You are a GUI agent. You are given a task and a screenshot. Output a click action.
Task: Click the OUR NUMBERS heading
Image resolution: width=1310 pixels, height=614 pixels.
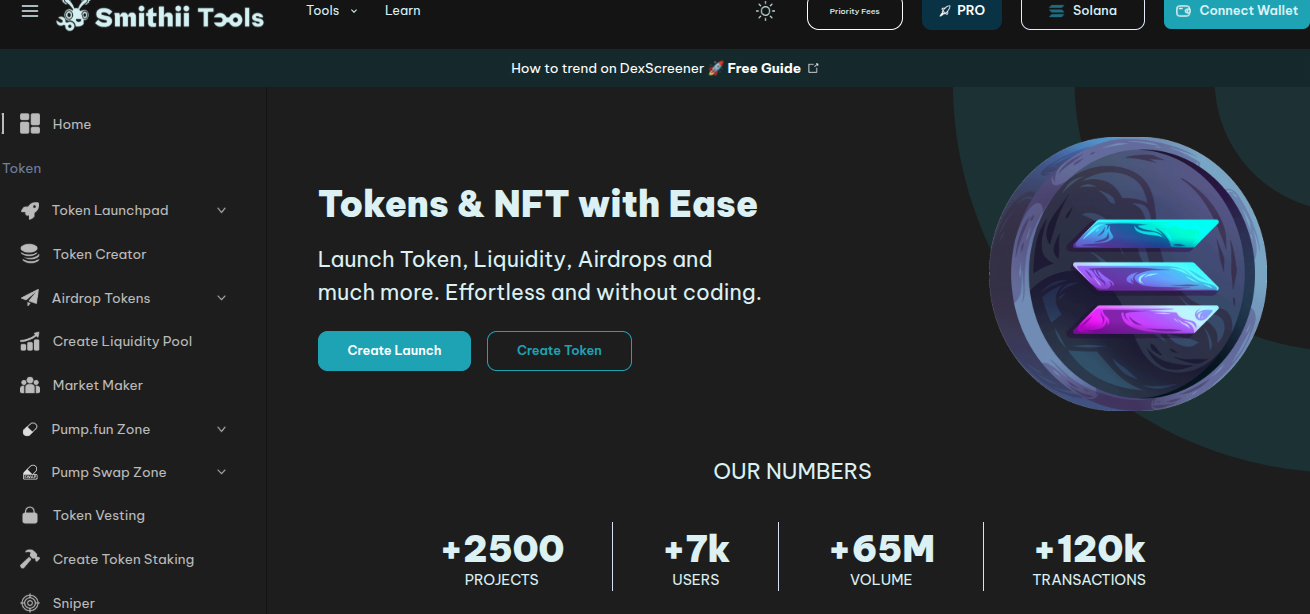tap(792, 471)
